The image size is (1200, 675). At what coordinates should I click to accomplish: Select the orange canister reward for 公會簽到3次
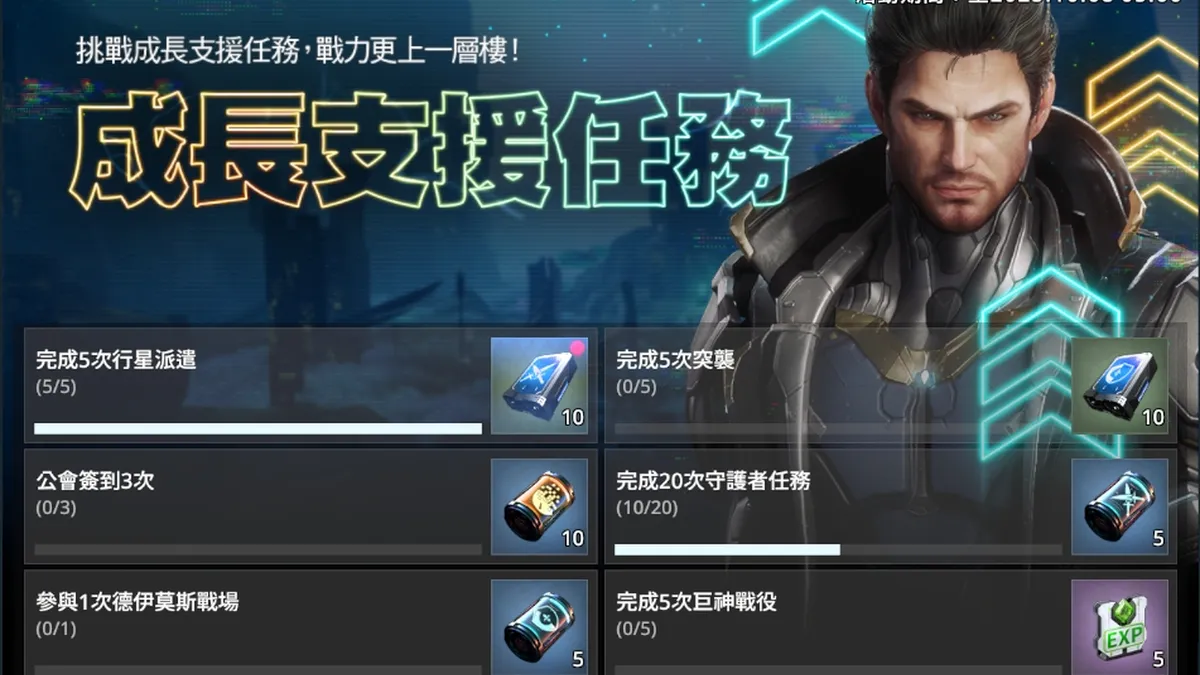[539, 506]
